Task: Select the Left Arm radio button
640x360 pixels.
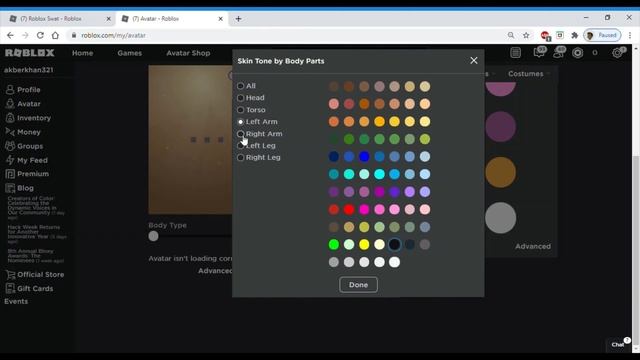Action: pos(240,122)
